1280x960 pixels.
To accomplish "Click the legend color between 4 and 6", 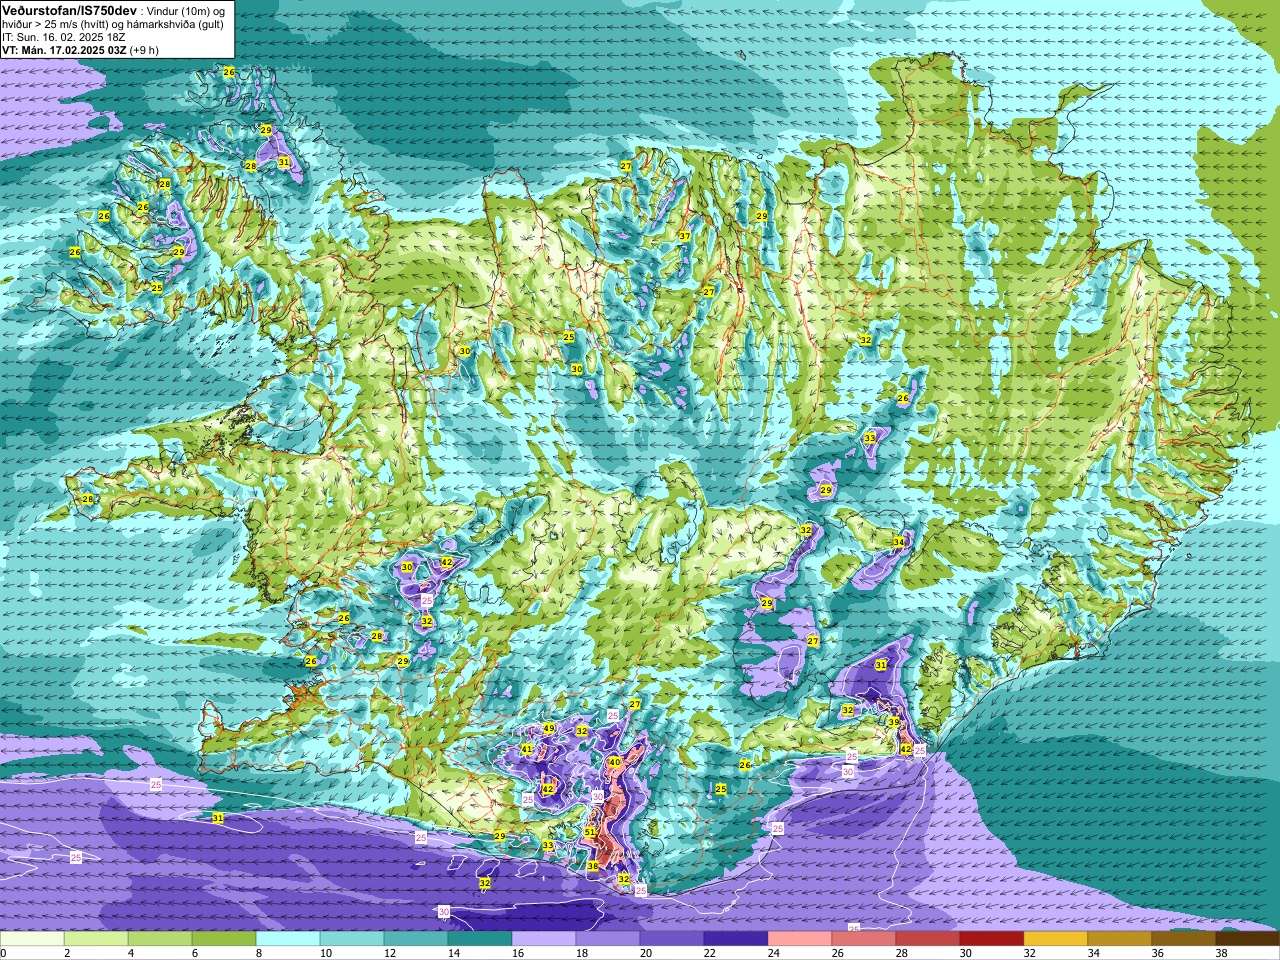I will (160, 939).
